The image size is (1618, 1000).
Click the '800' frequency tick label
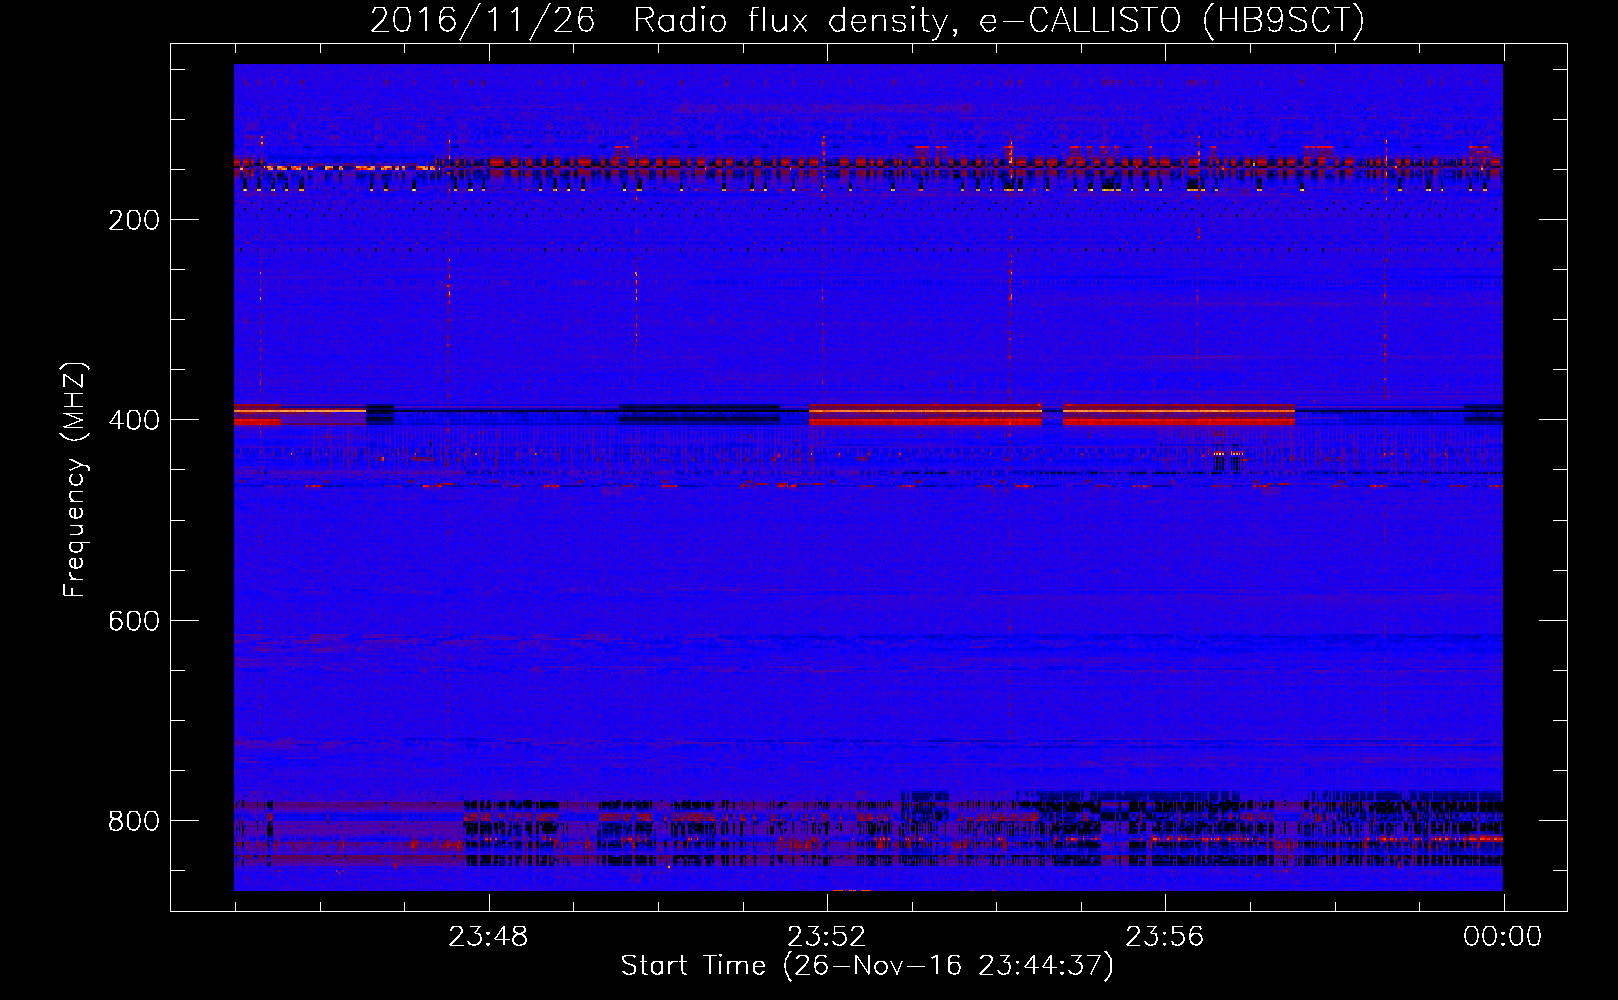[x=134, y=821]
